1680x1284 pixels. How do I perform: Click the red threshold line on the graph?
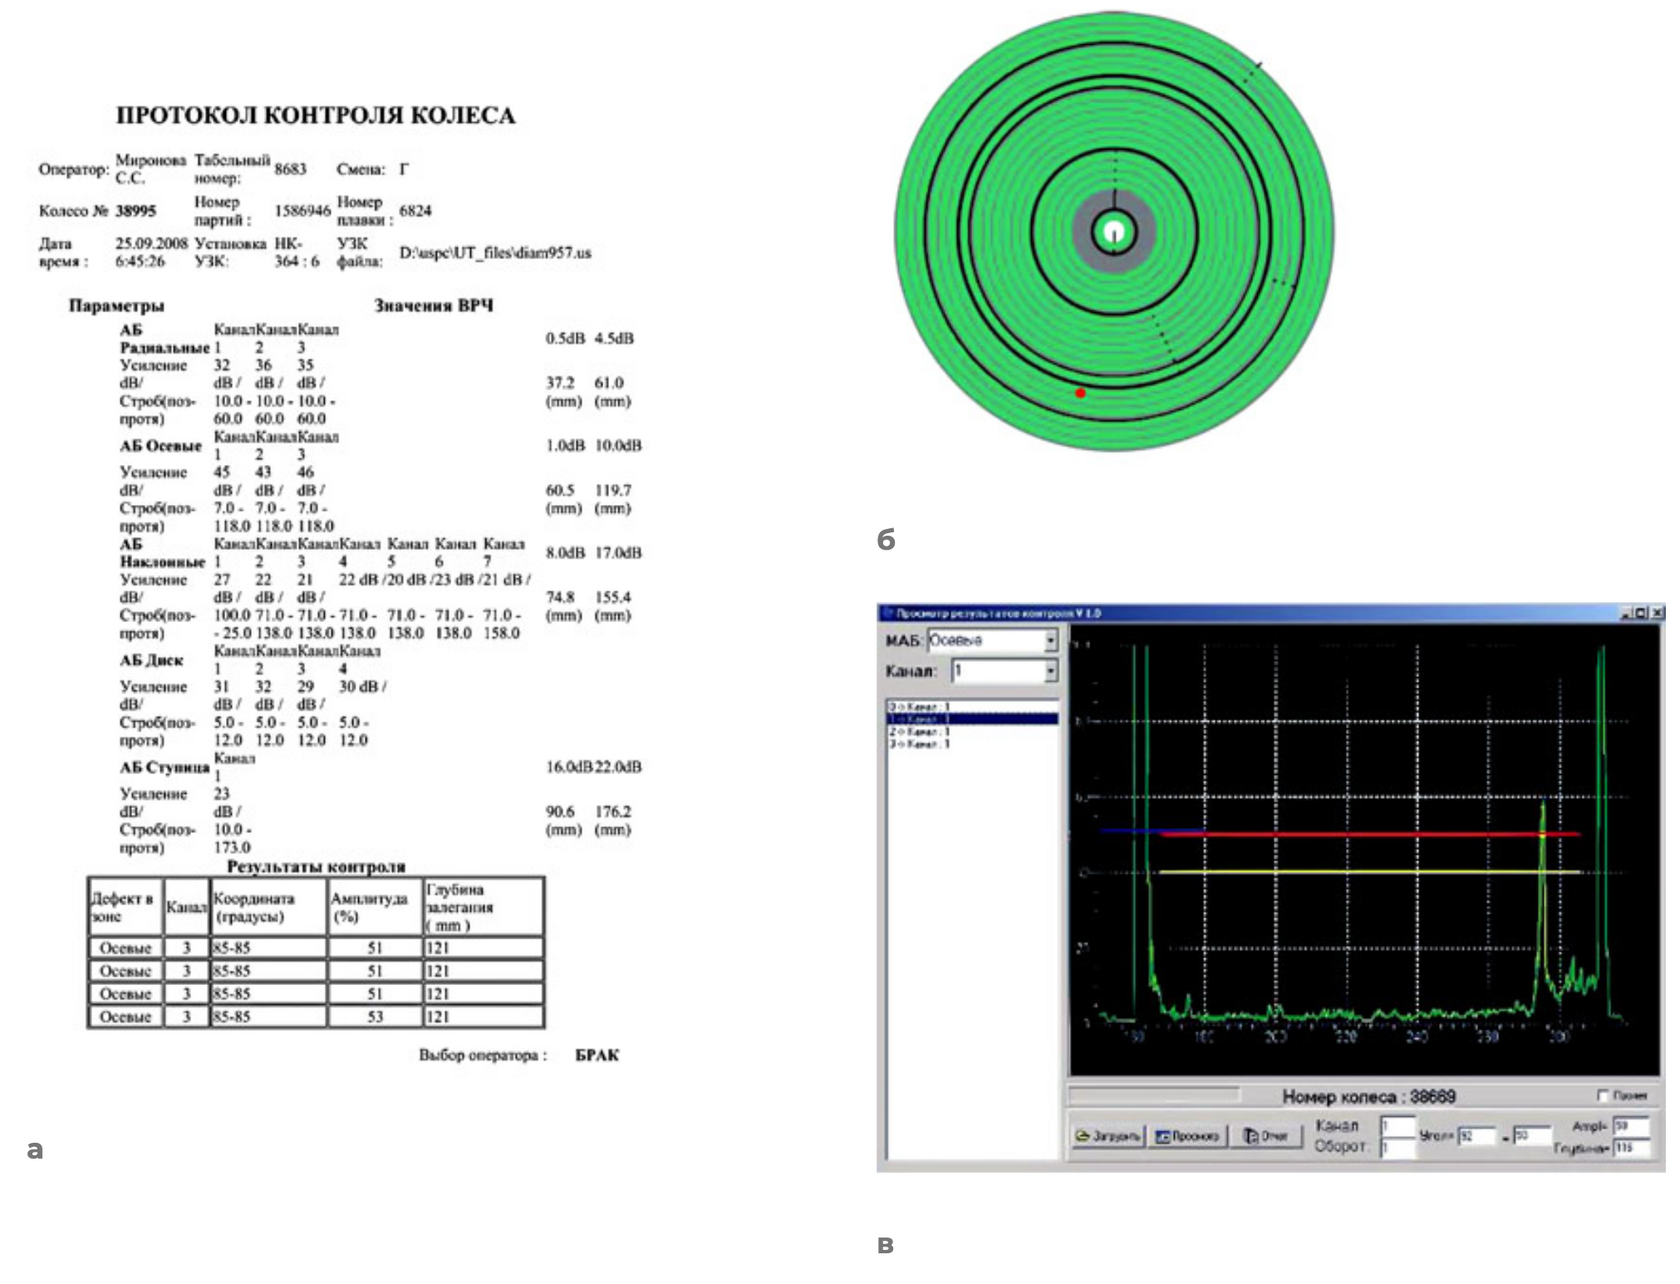coord(1370,833)
